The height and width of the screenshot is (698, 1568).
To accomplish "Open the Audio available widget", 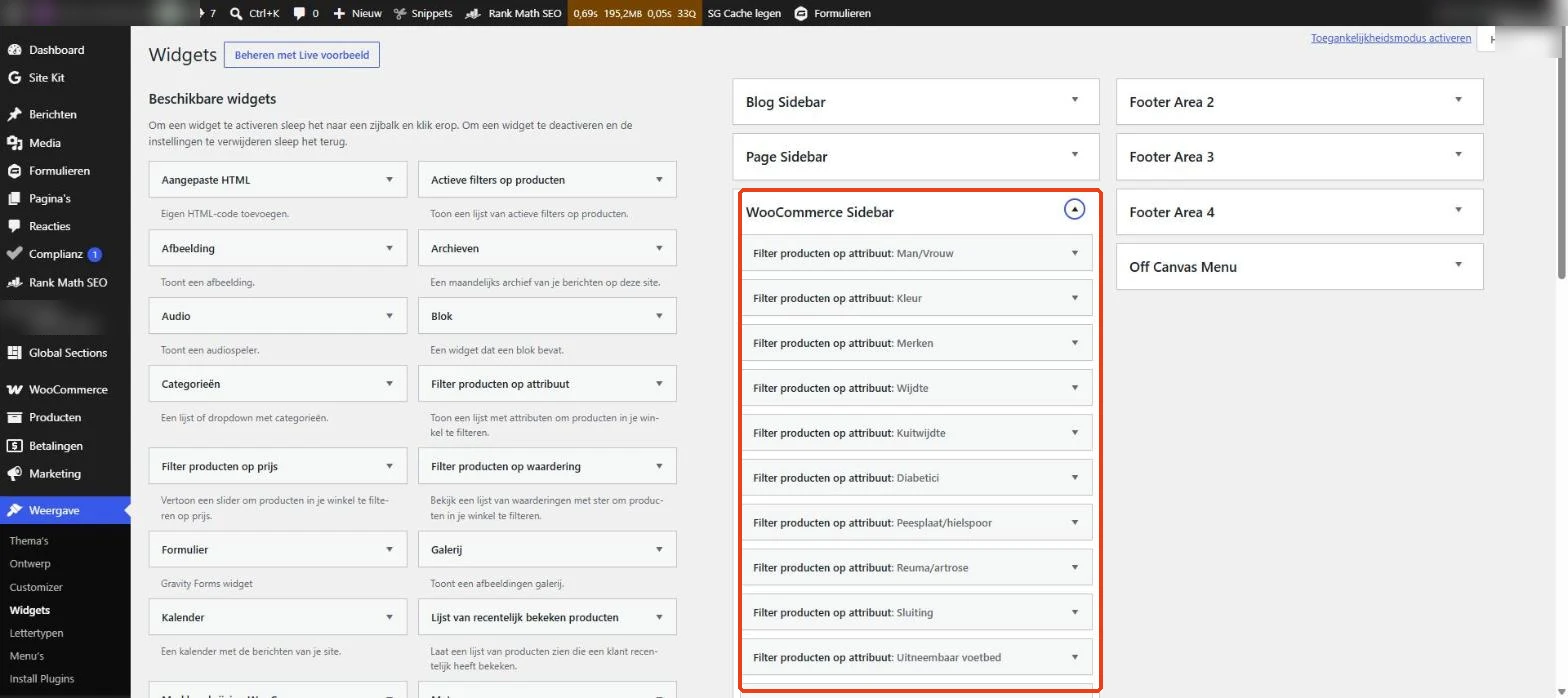I will click(278, 316).
